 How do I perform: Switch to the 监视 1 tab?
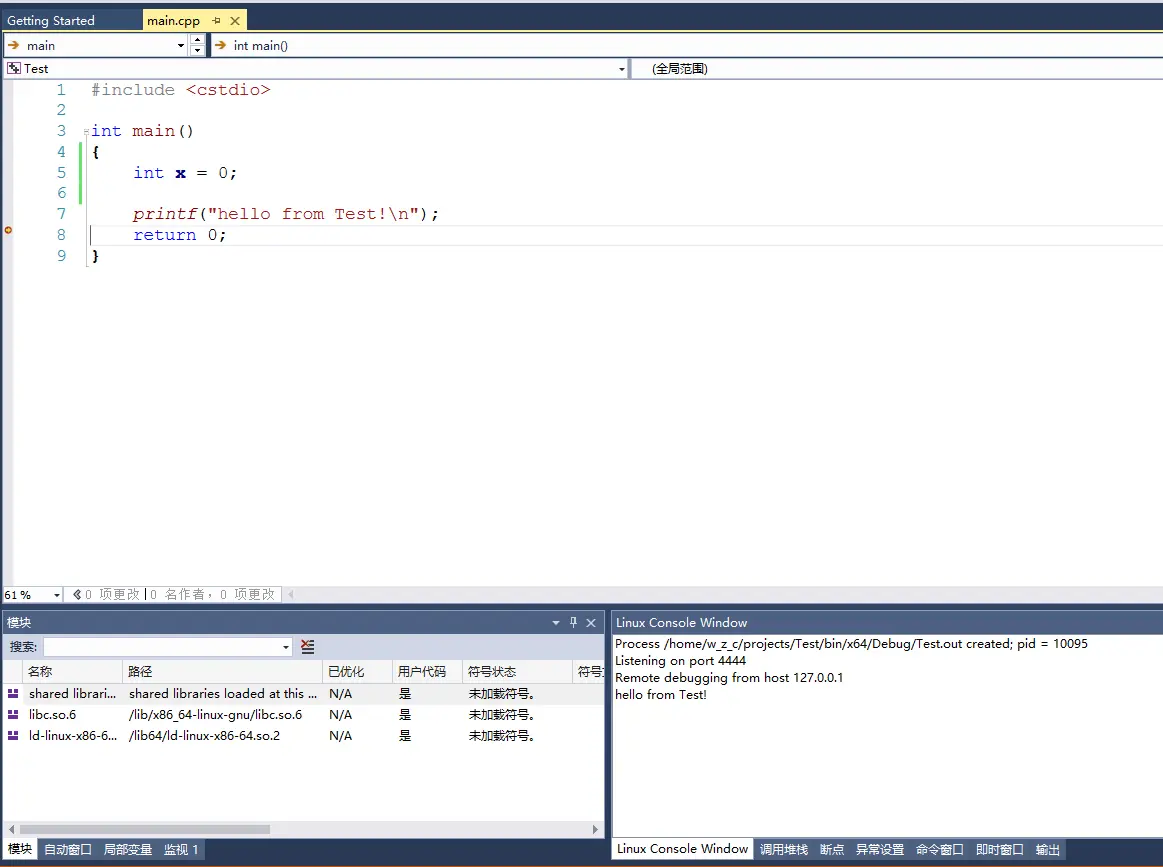(181, 849)
